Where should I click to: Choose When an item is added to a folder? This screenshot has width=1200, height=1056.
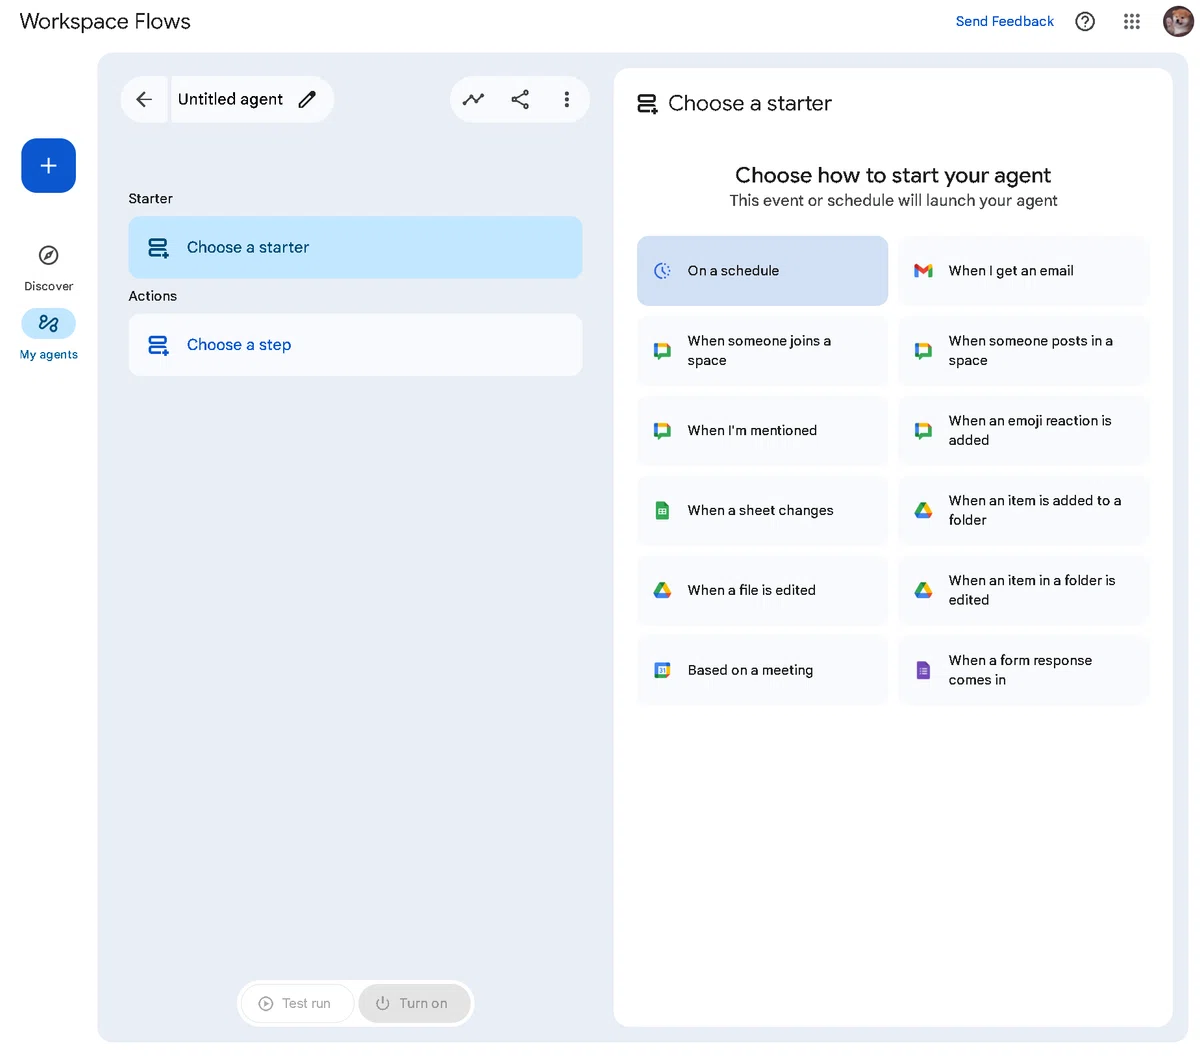coord(1024,511)
